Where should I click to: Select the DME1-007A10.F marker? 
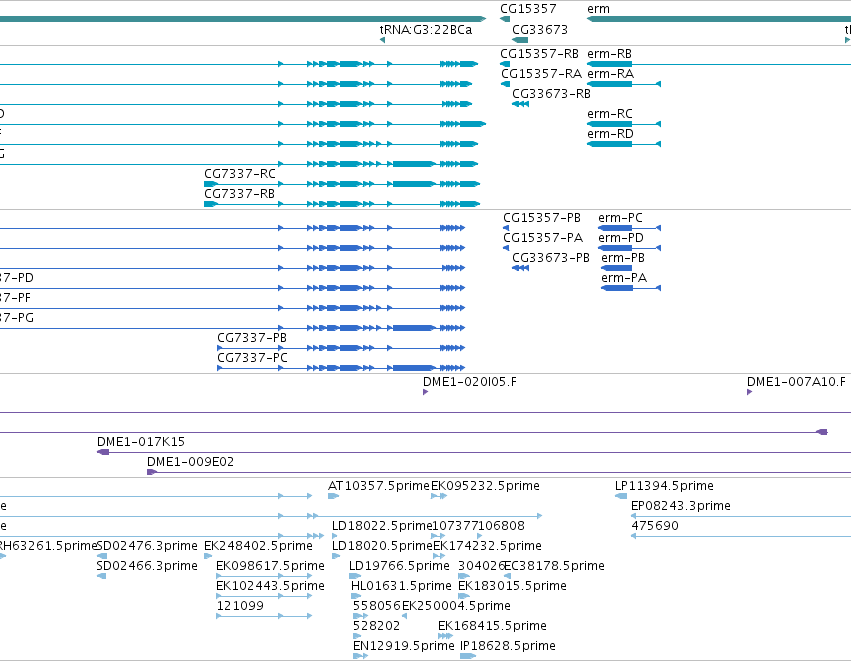click(750, 392)
